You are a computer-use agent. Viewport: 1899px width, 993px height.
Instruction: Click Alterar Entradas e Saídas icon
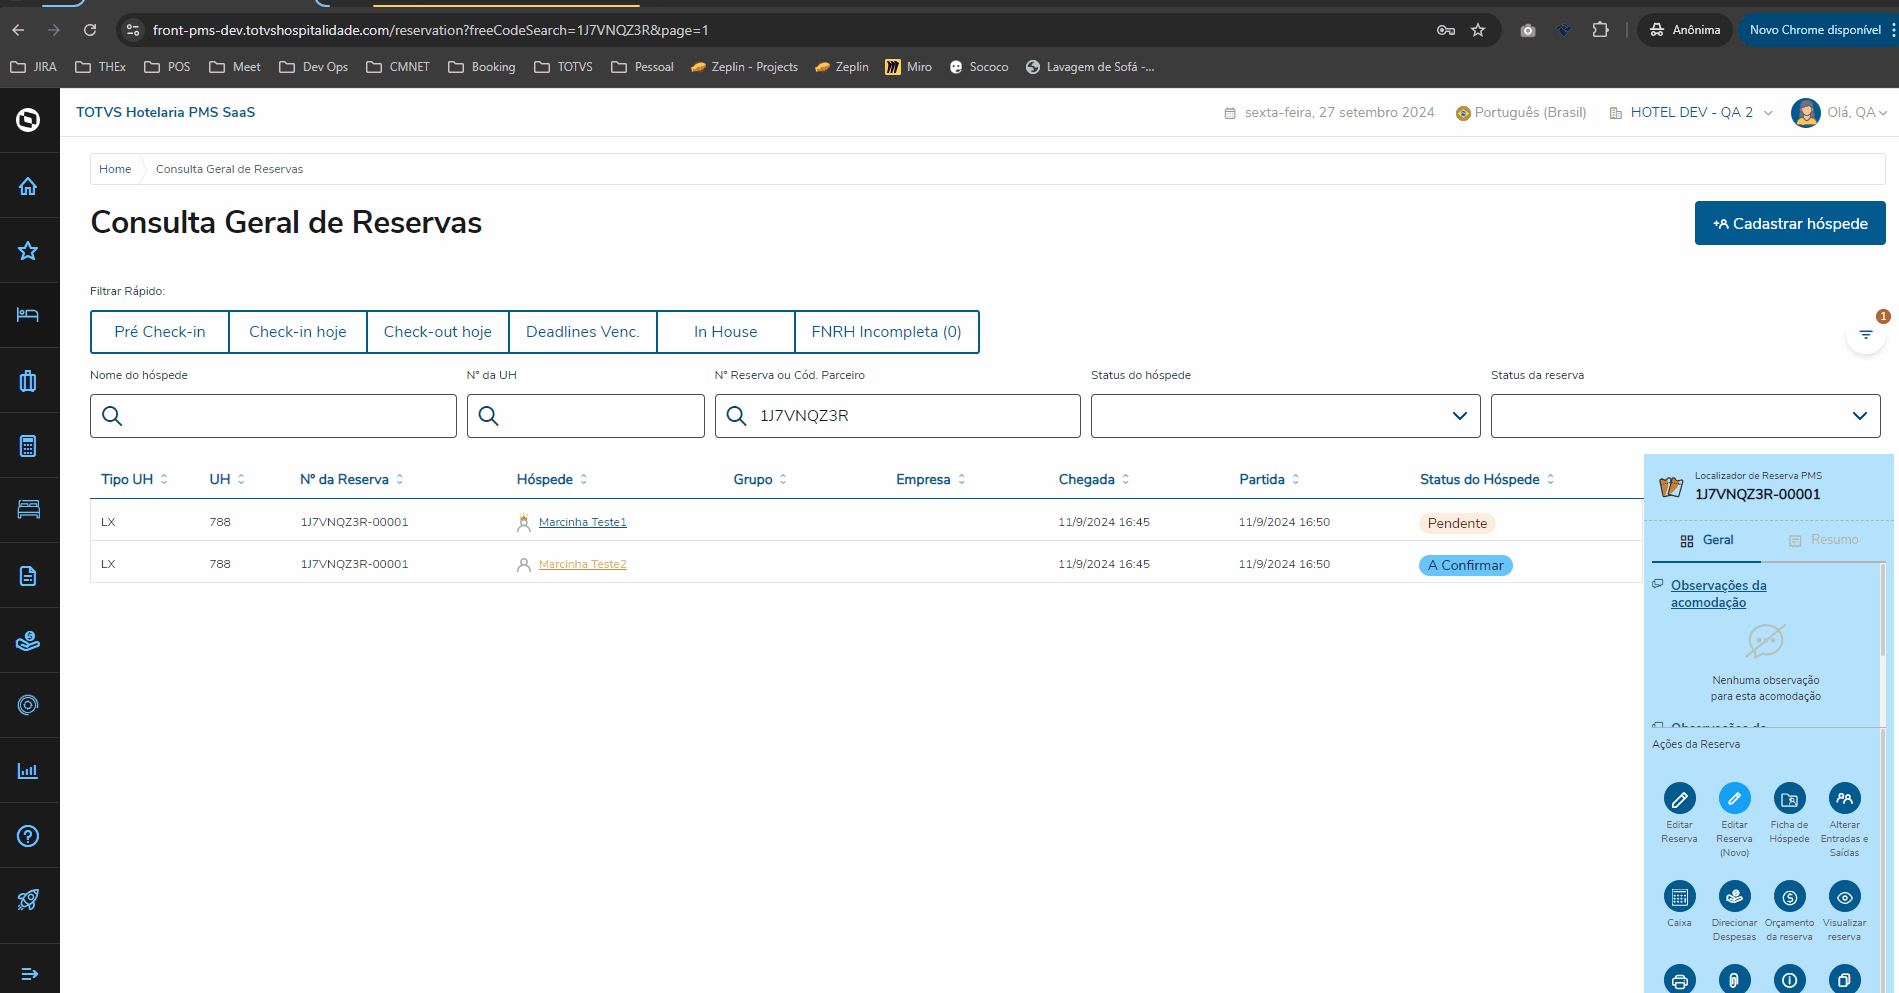[1845, 798]
